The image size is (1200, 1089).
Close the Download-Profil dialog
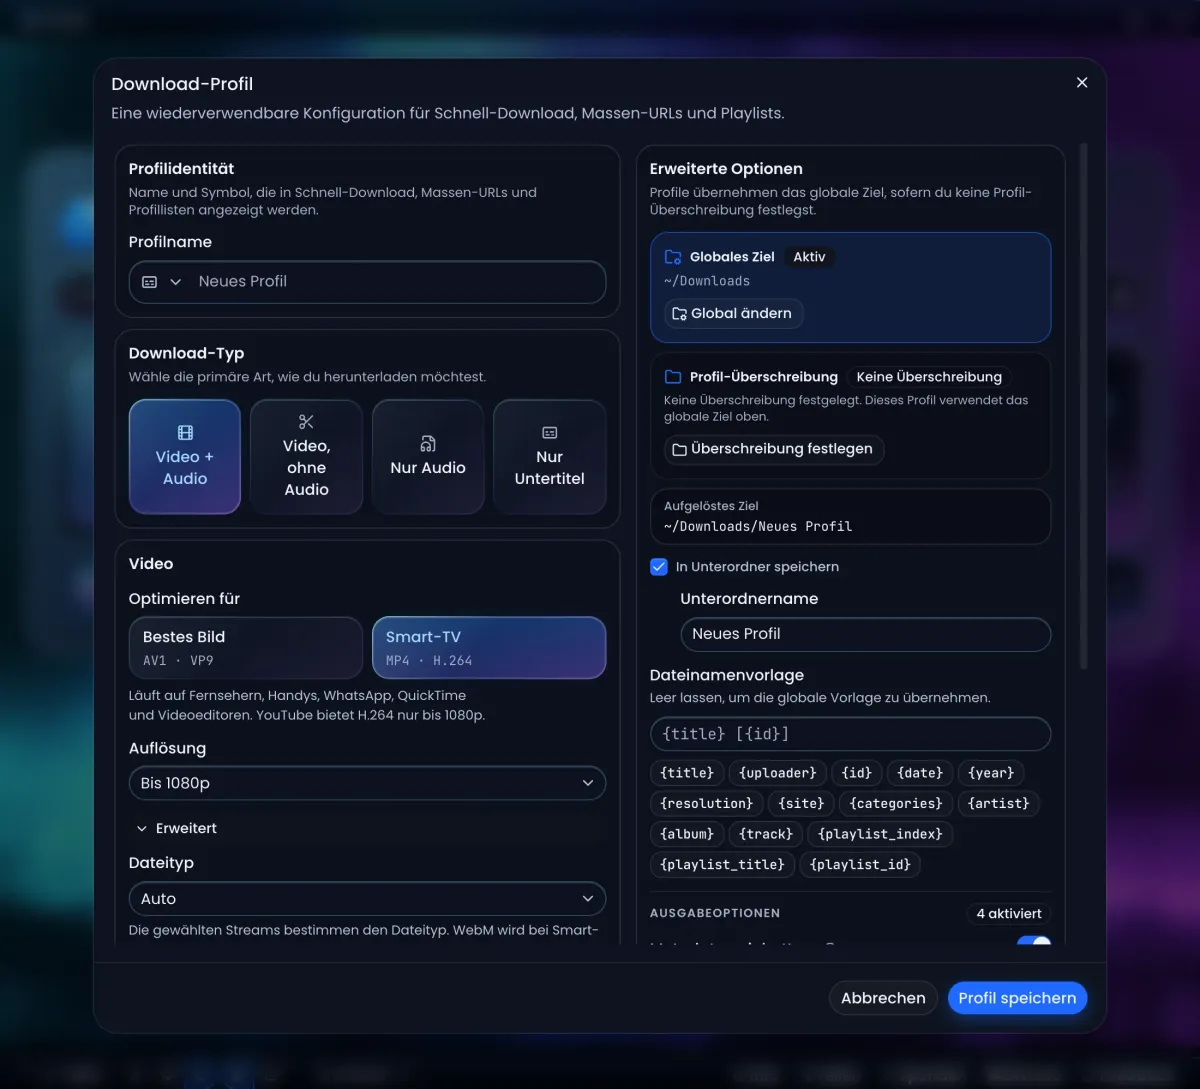point(1081,83)
